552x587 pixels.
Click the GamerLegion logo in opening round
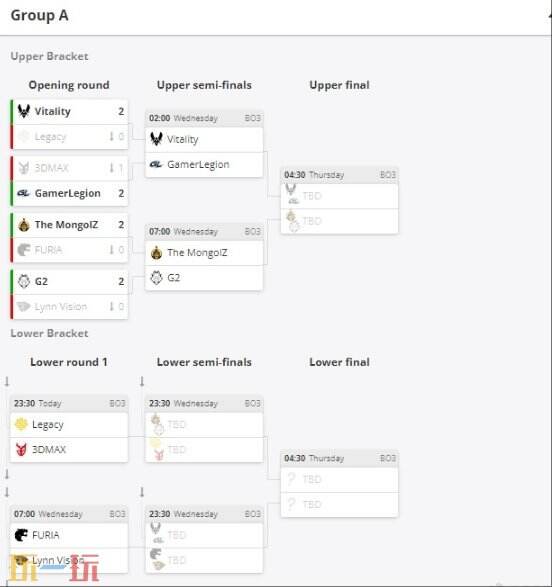point(24,193)
